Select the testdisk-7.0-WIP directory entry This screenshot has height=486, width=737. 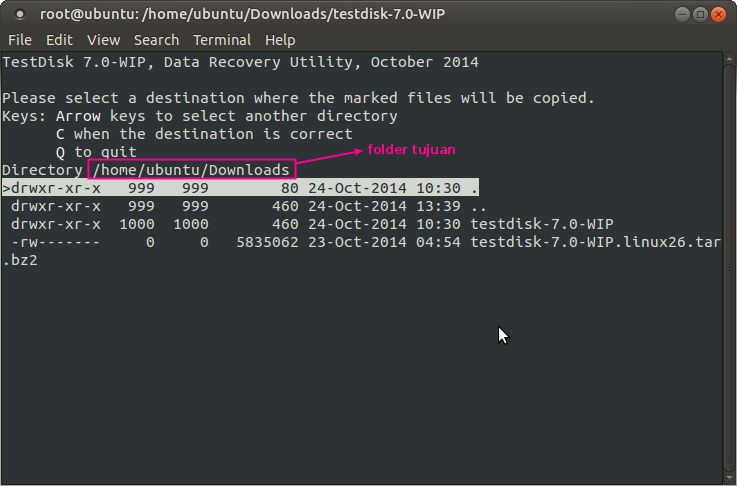coord(541,224)
